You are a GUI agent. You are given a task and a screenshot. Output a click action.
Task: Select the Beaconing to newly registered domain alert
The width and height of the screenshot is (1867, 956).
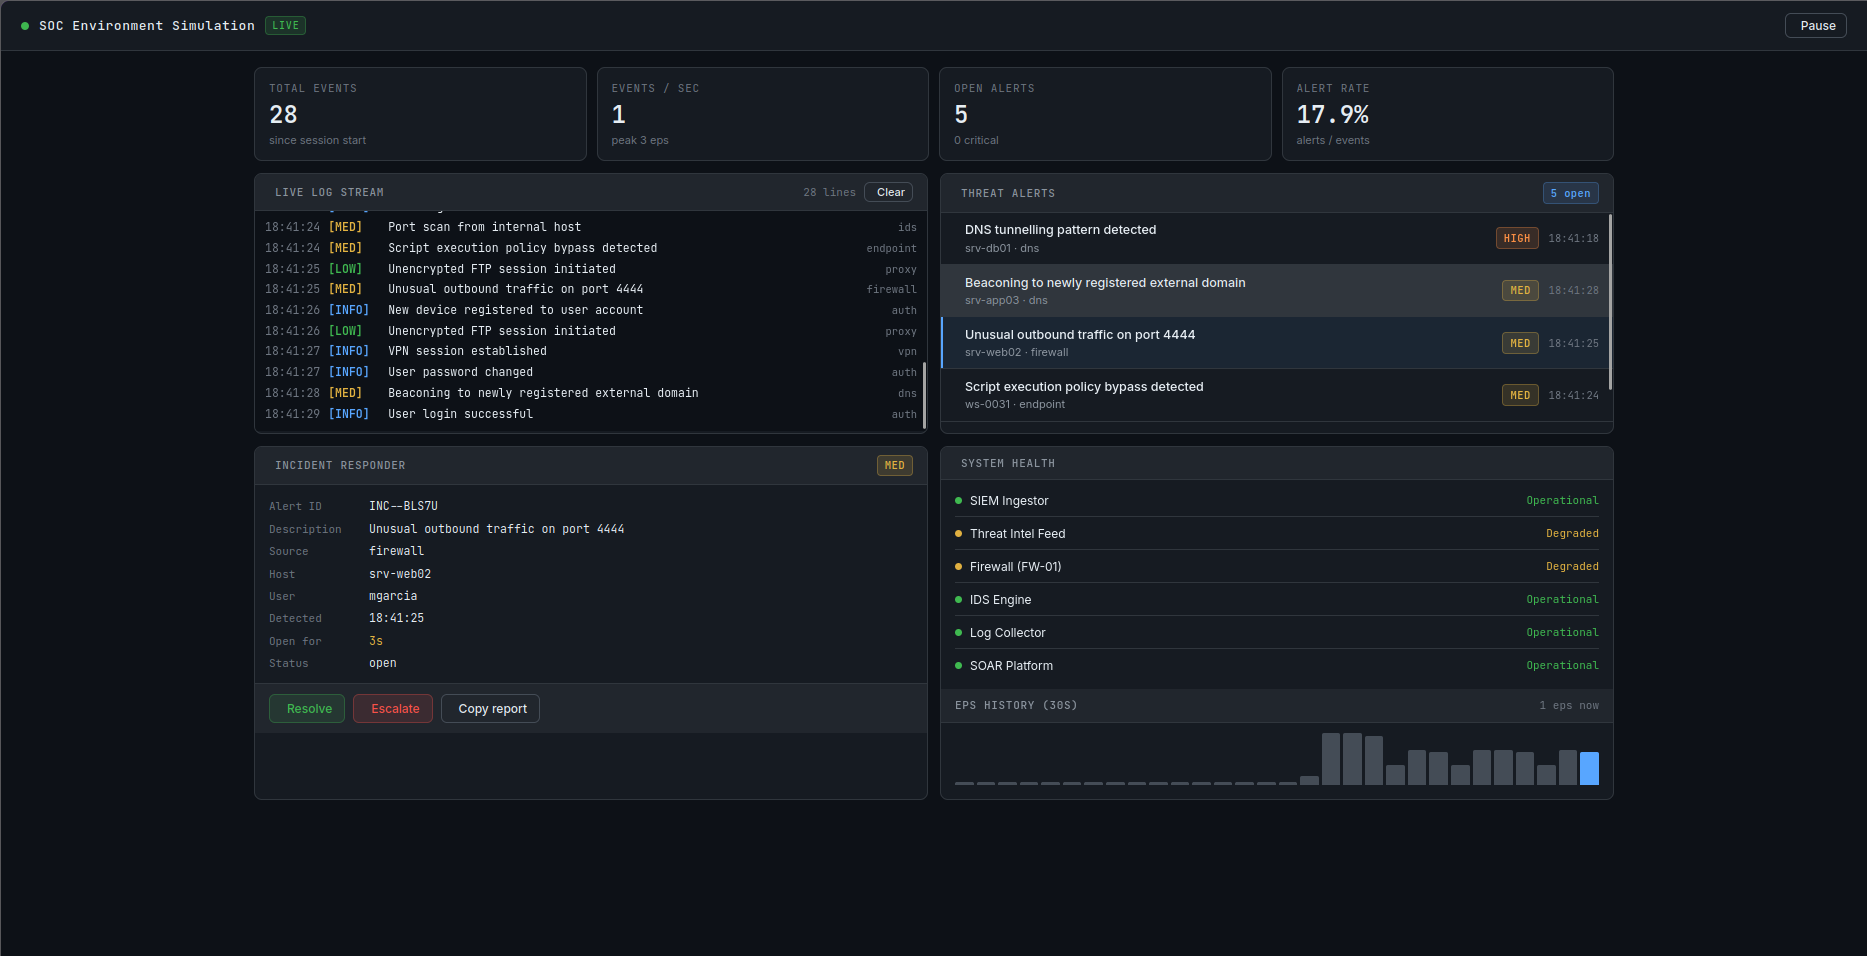point(1274,291)
